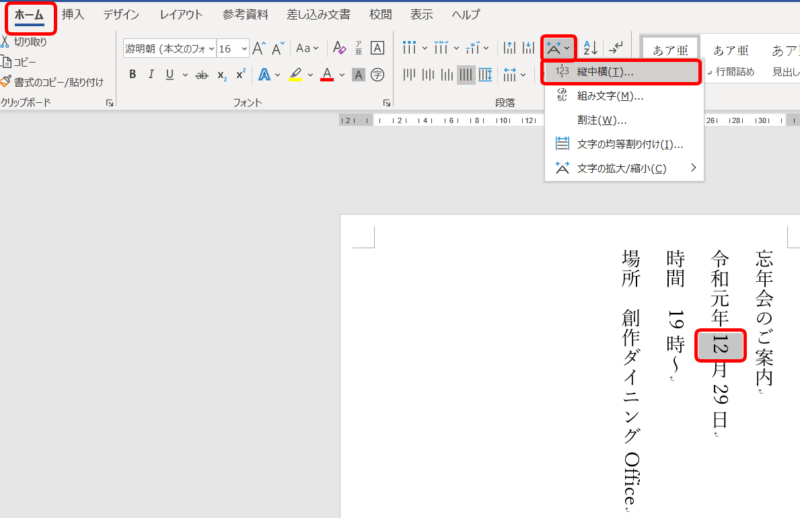This screenshot has height=518, width=800.
Task: Open the ヘルプ tab
Action: pos(465,15)
